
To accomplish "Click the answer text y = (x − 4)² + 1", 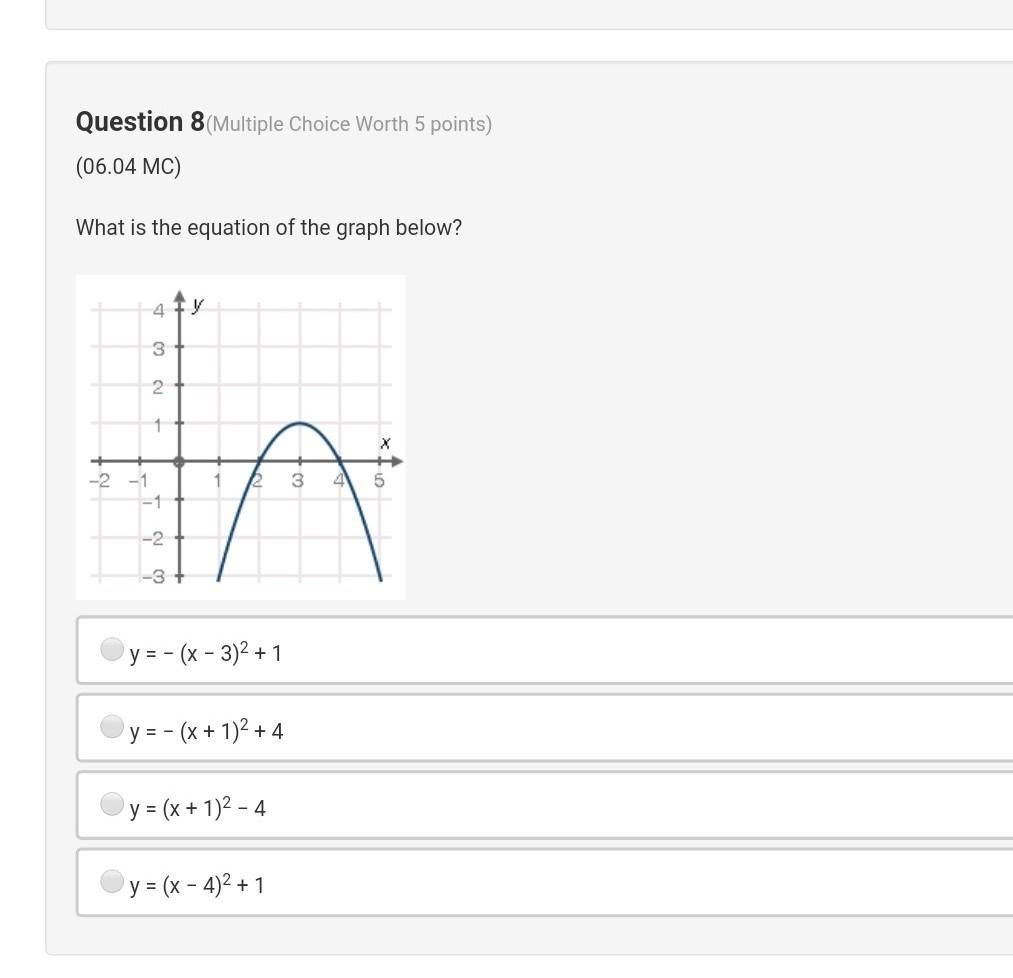I will (197, 885).
